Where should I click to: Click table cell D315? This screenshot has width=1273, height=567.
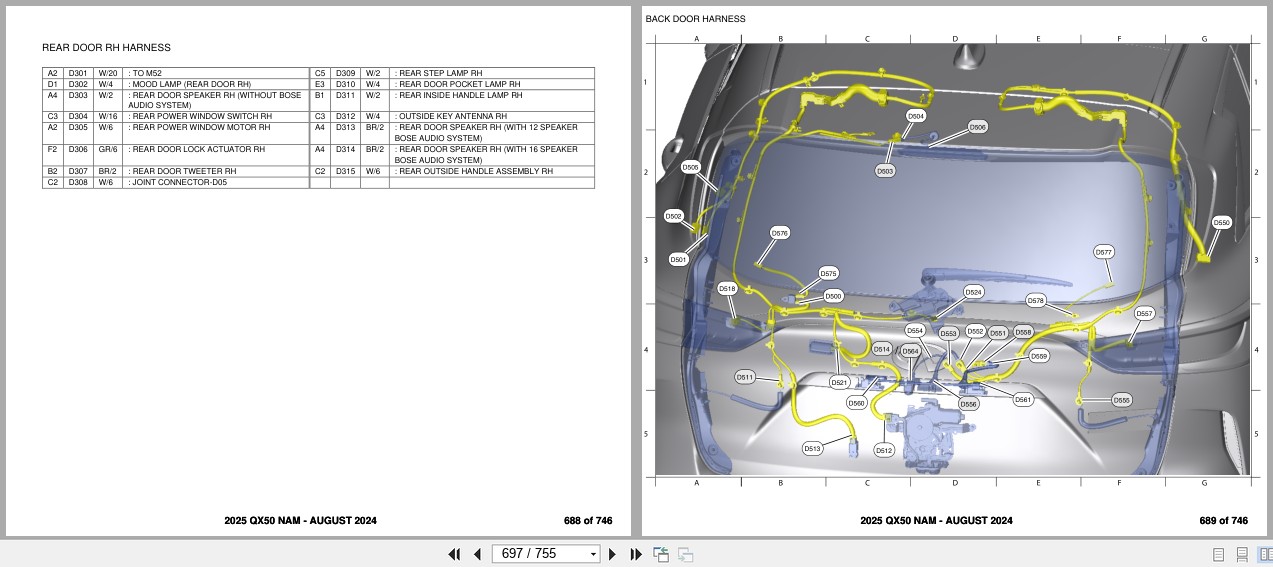346,171
